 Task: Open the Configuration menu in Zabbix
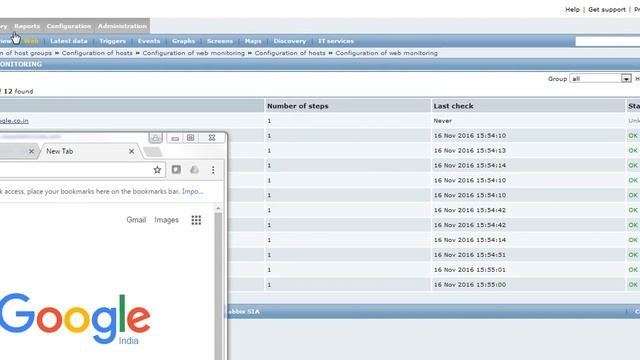pos(69,26)
